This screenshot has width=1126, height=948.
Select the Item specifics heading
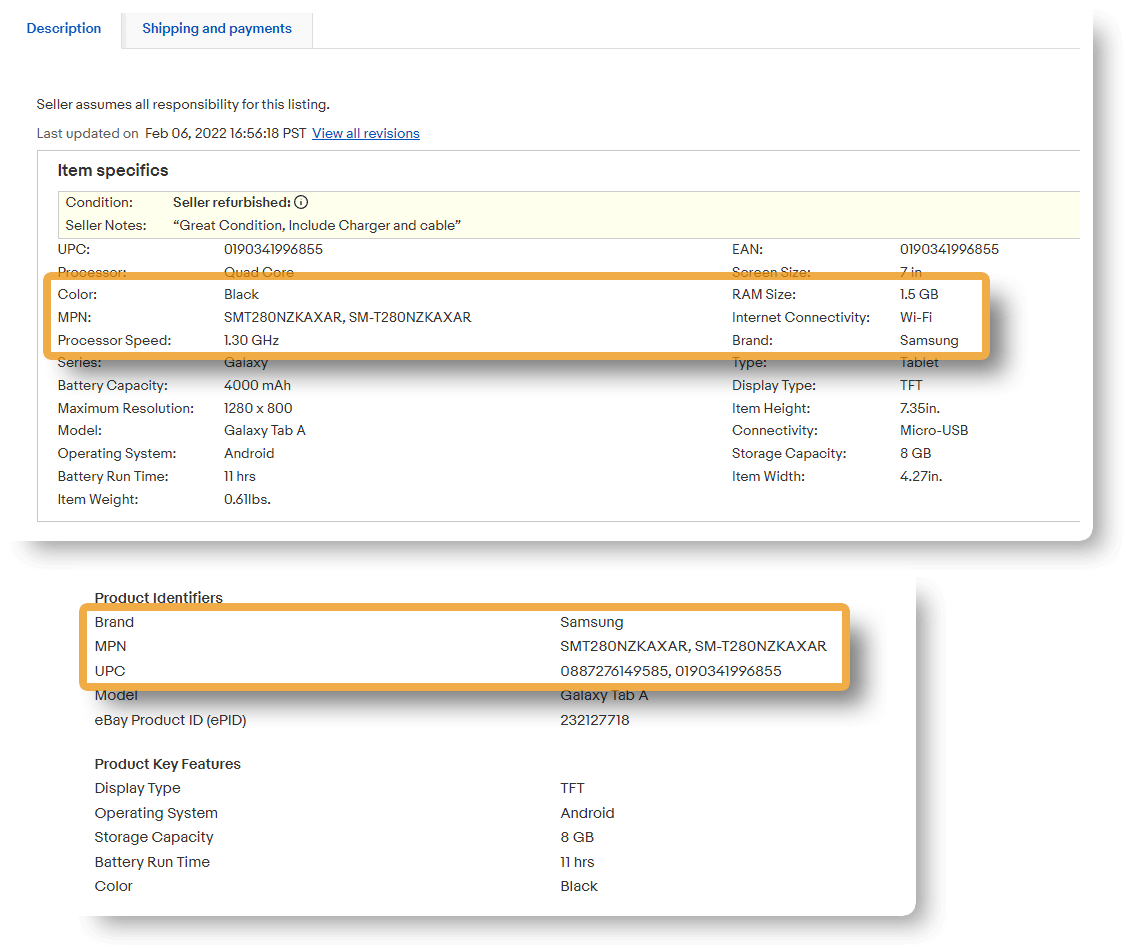(x=113, y=170)
